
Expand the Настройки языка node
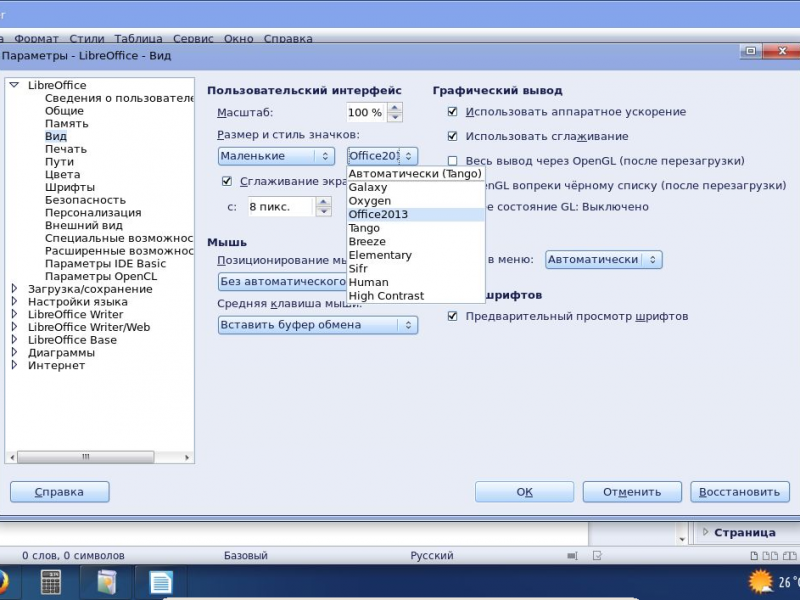[x=14, y=302]
